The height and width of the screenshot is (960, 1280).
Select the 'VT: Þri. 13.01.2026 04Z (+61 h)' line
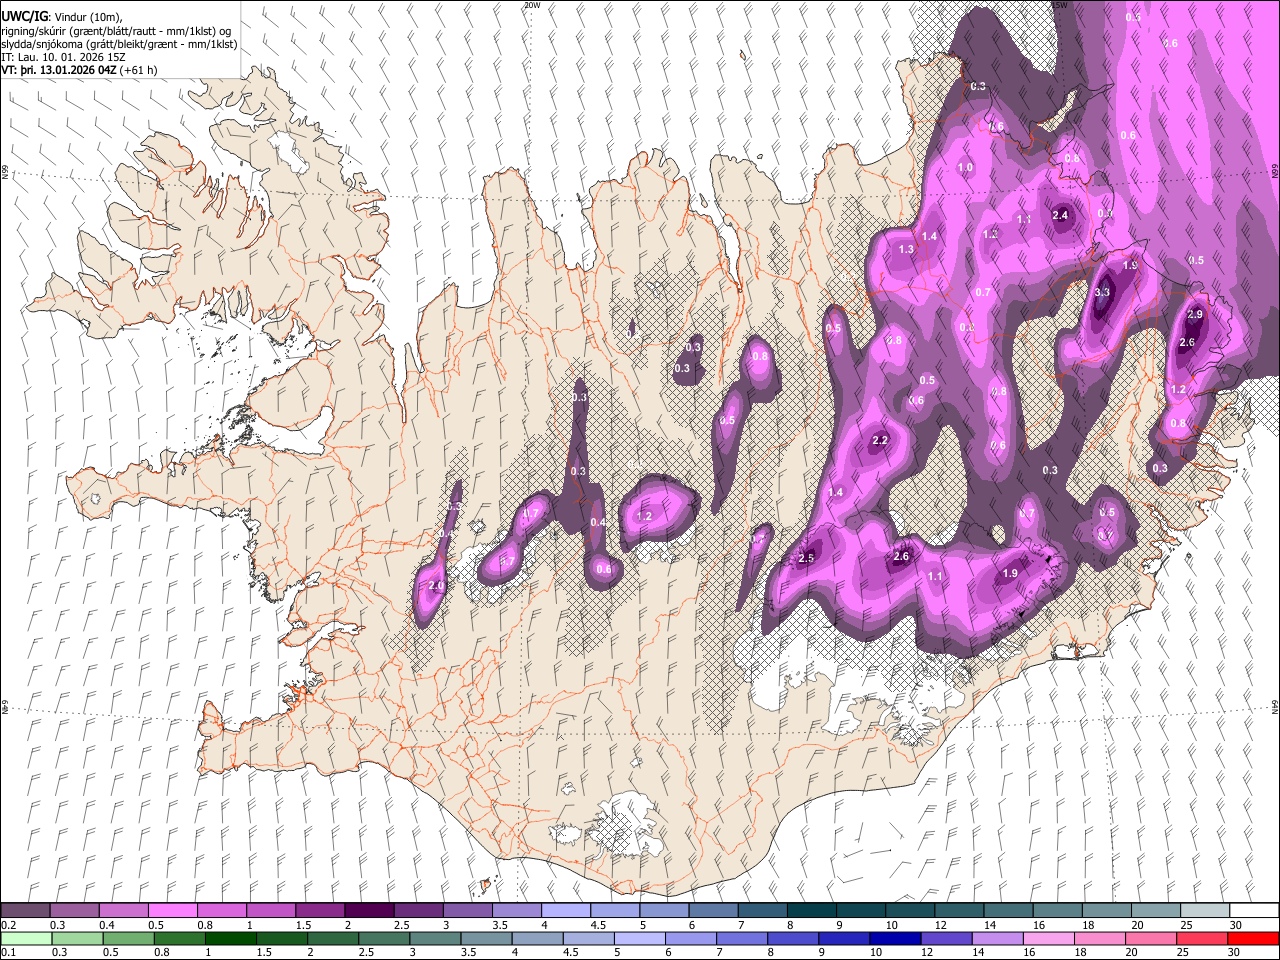[79, 70]
